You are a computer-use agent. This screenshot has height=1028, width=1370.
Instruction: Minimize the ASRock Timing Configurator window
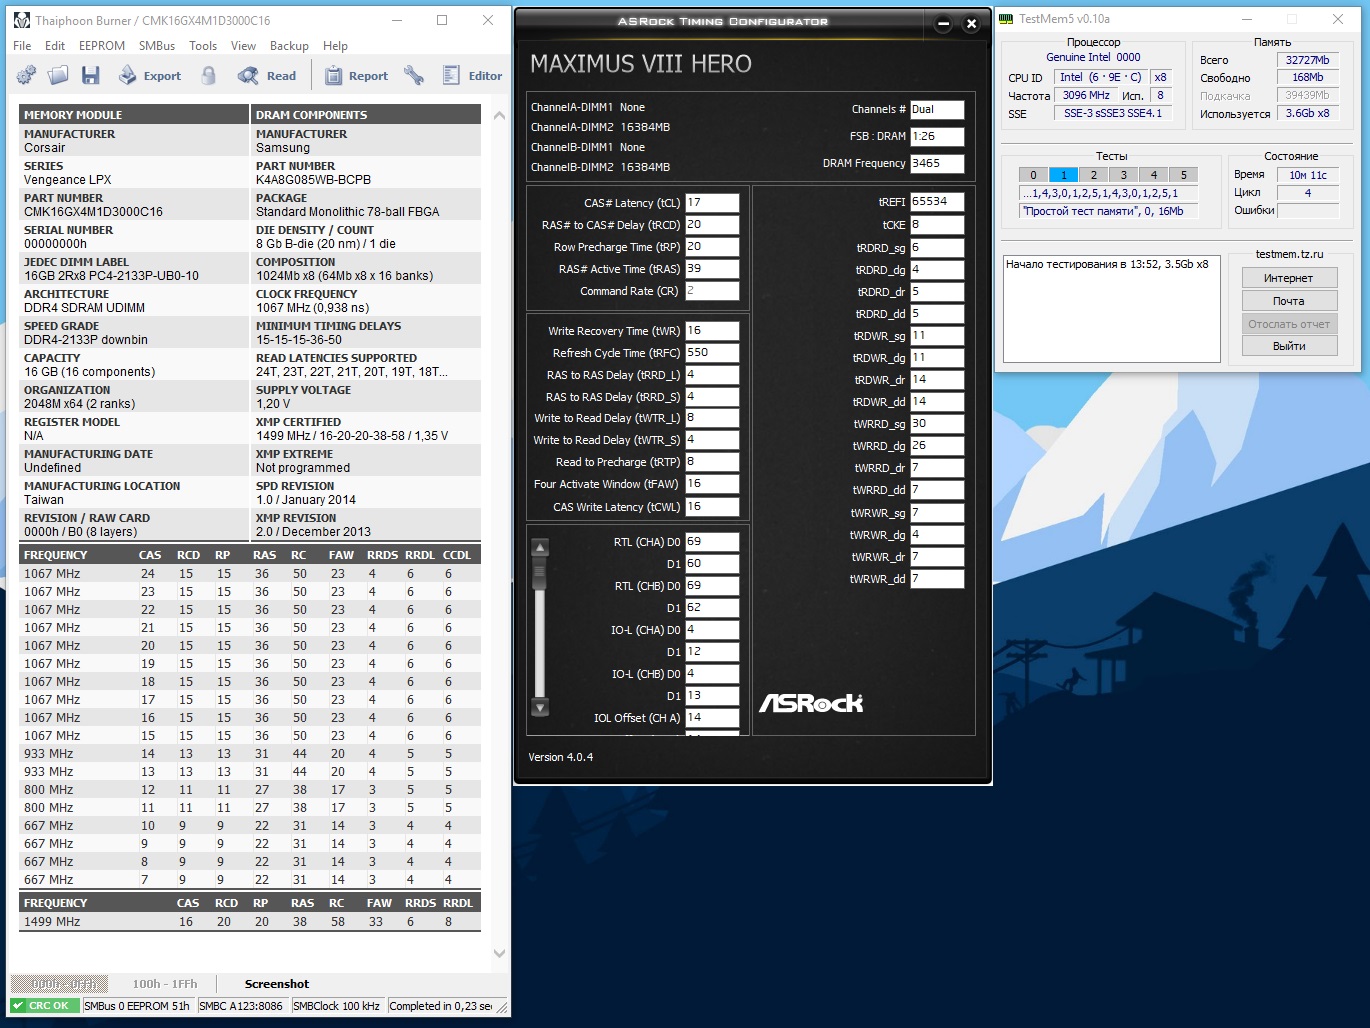[943, 24]
